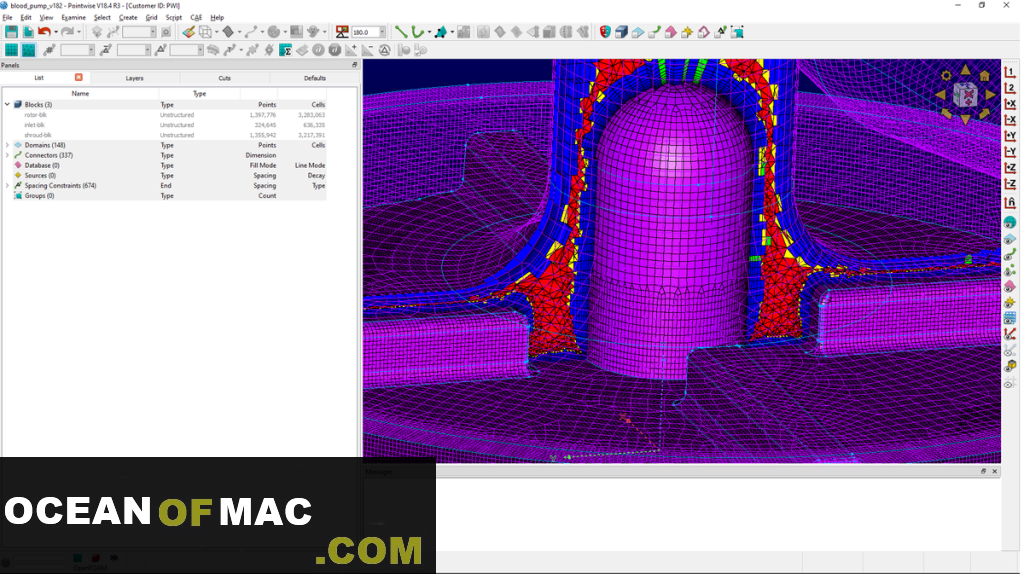Click the Undo arrow icon

(44, 32)
